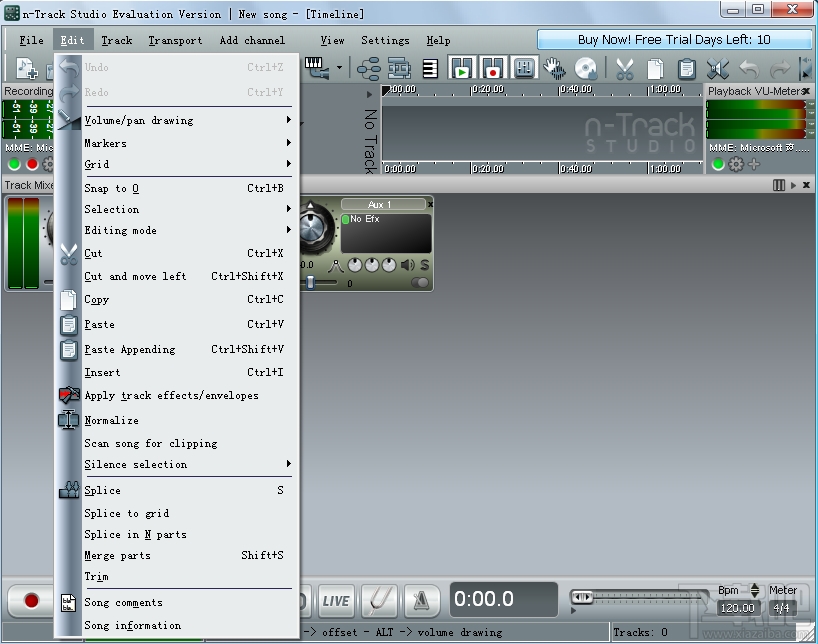The height and width of the screenshot is (644, 818).
Task: Click the tuning fork tuner button
Action: click(x=380, y=600)
